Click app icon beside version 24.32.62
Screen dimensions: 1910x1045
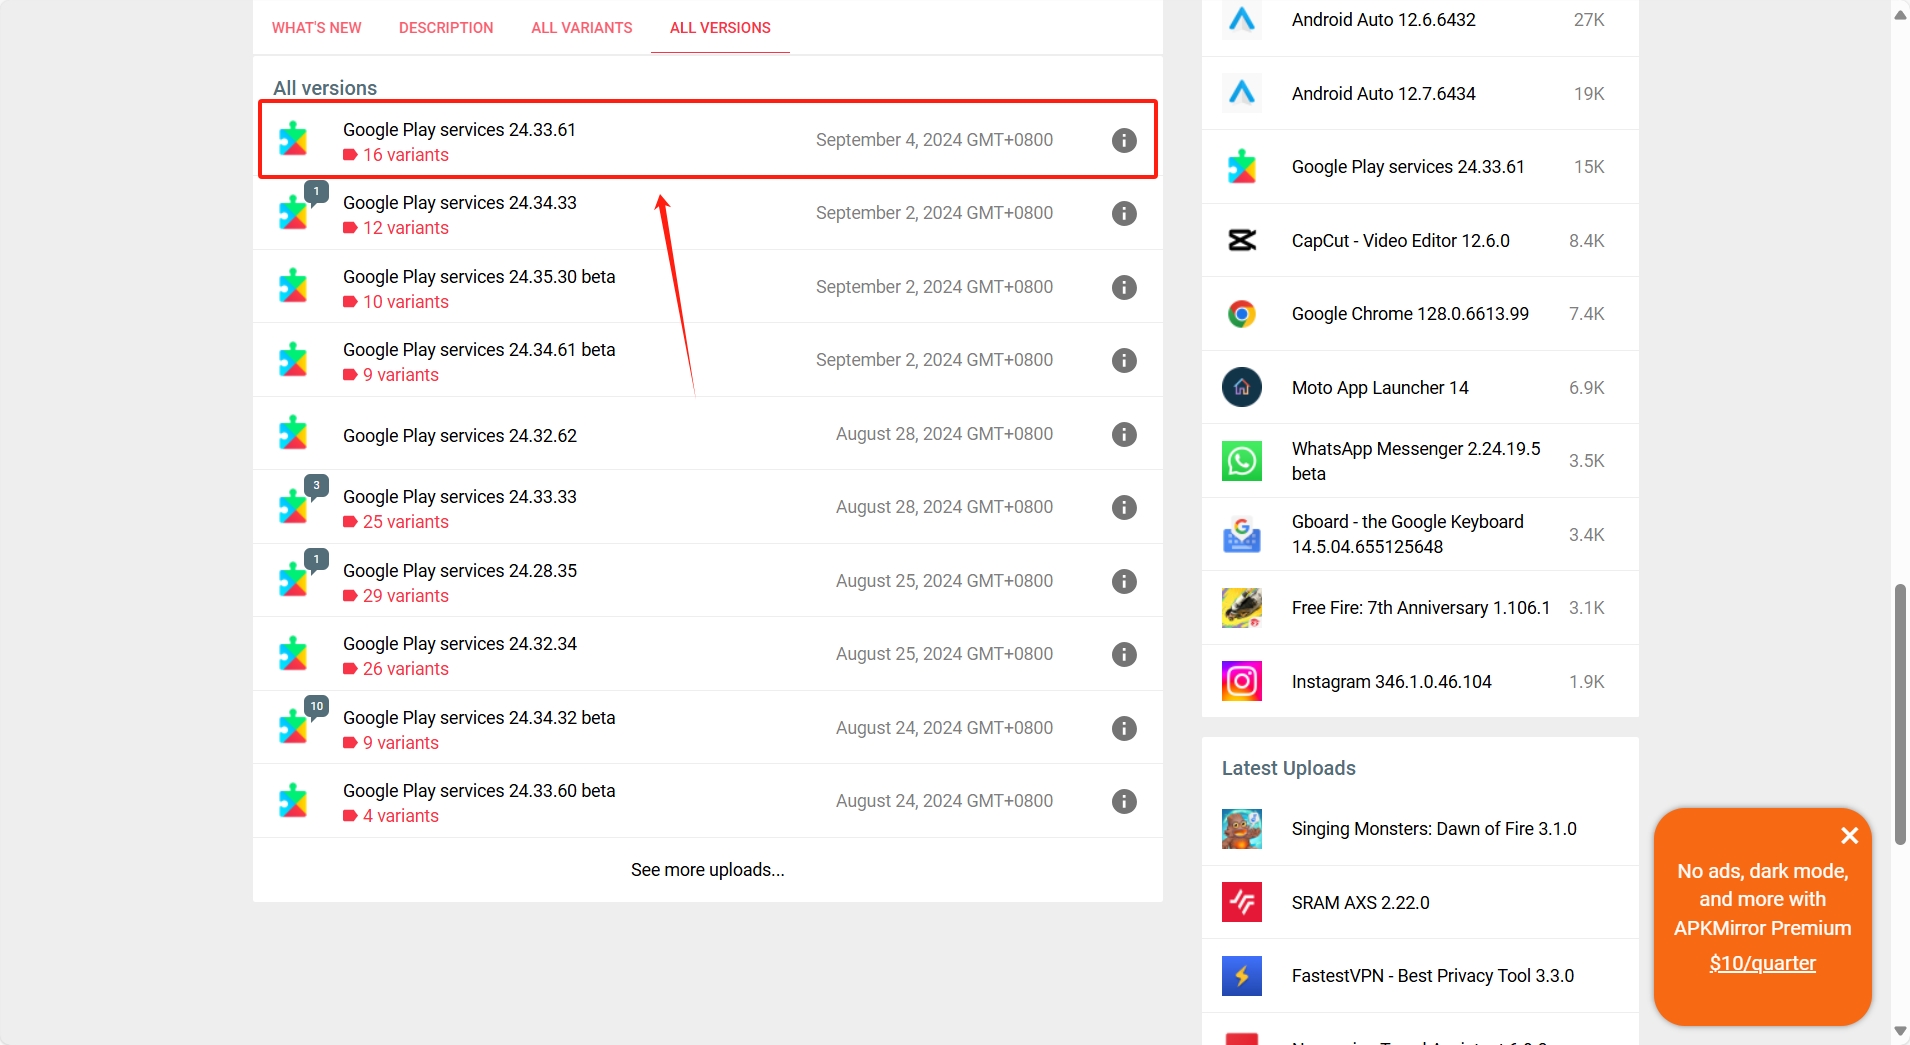coord(293,433)
